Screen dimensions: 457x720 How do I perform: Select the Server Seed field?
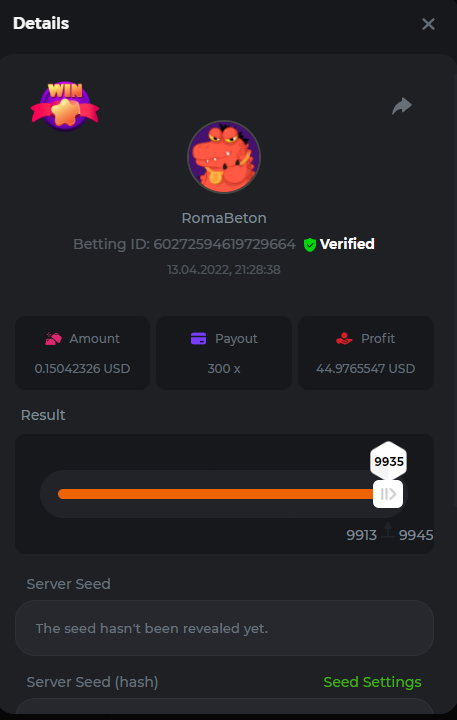click(x=225, y=628)
